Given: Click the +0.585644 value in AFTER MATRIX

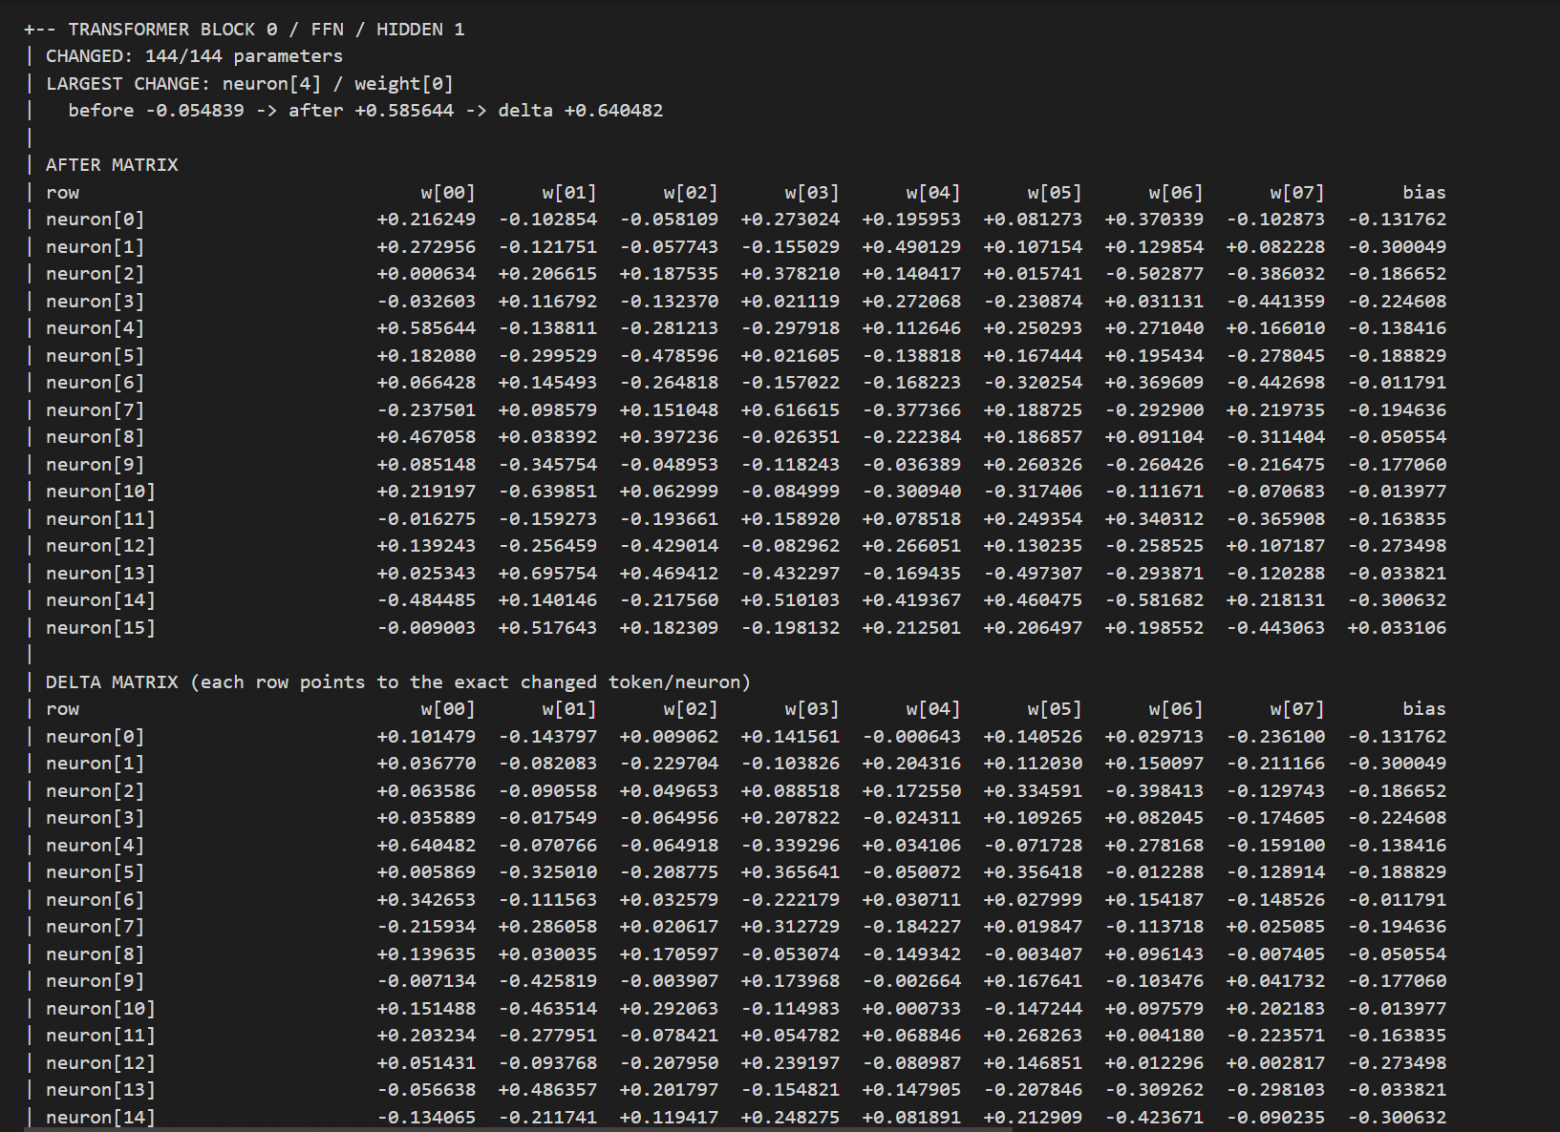Looking at the screenshot, I should pyautogui.click(x=426, y=328).
